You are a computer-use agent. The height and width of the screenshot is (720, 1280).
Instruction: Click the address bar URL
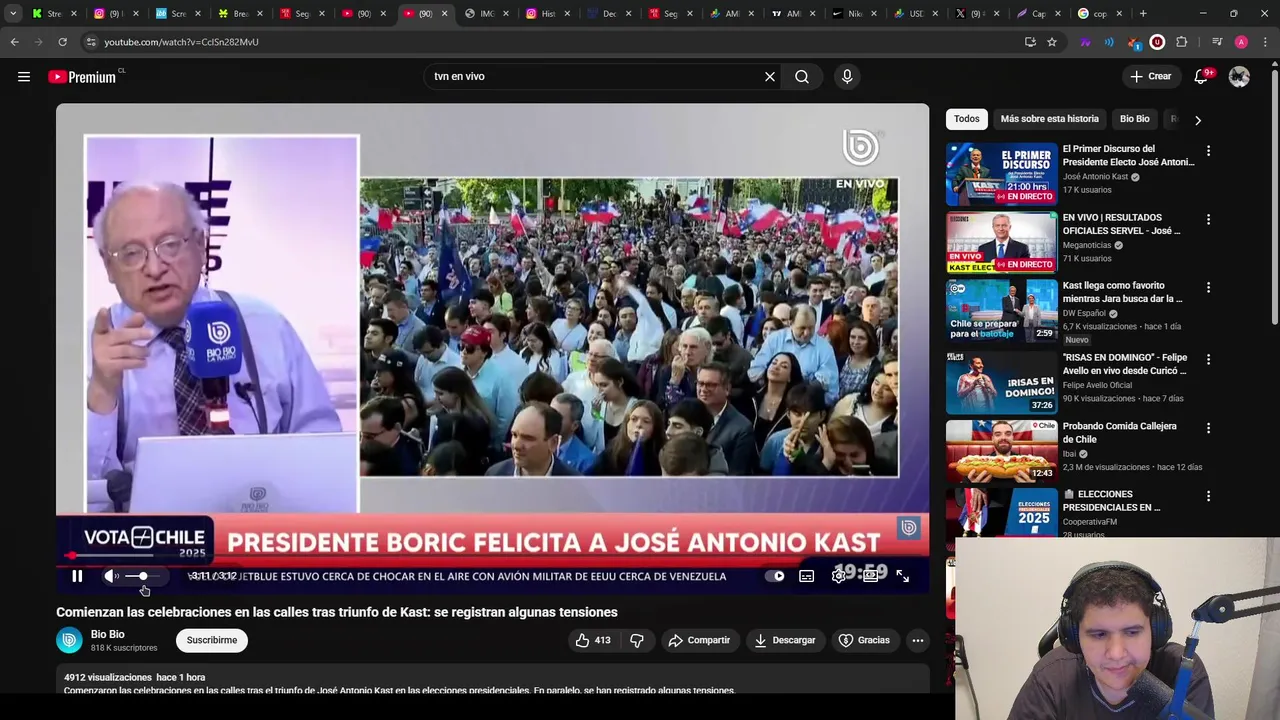(181, 42)
